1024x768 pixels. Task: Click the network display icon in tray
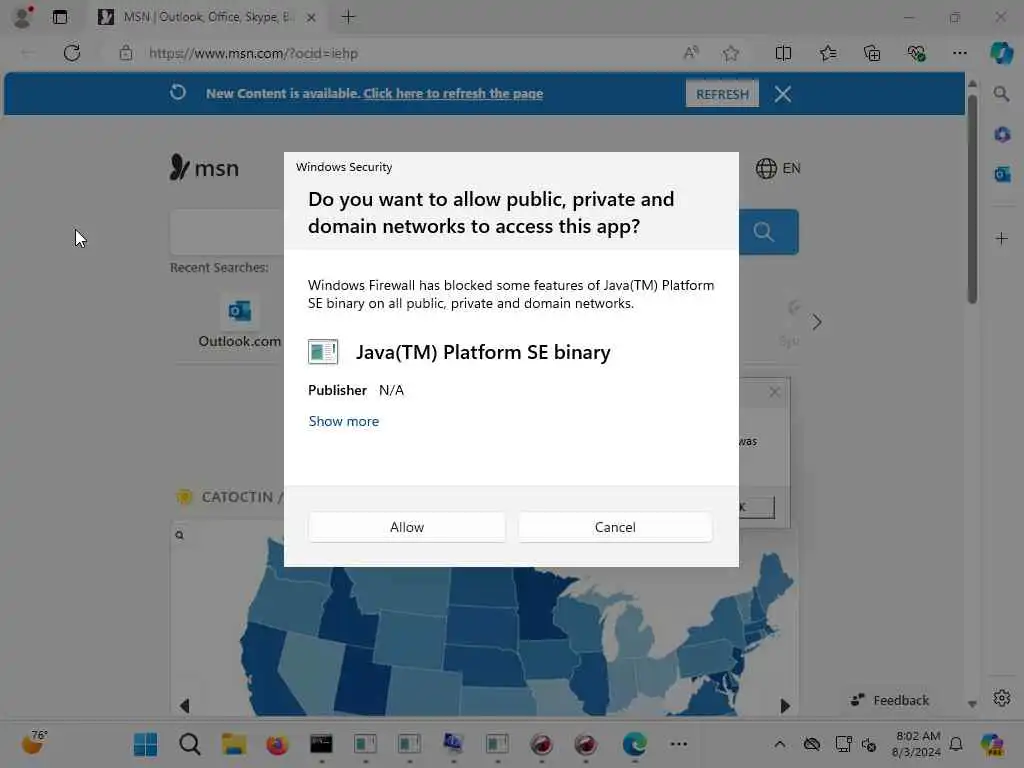pyautogui.click(x=843, y=744)
